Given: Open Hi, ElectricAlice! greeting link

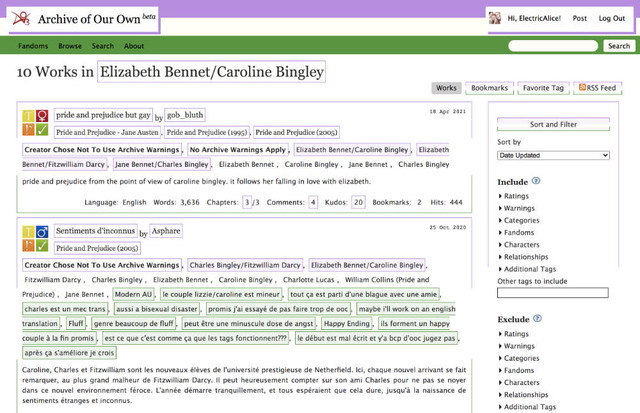Looking at the screenshot, I should [534, 18].
